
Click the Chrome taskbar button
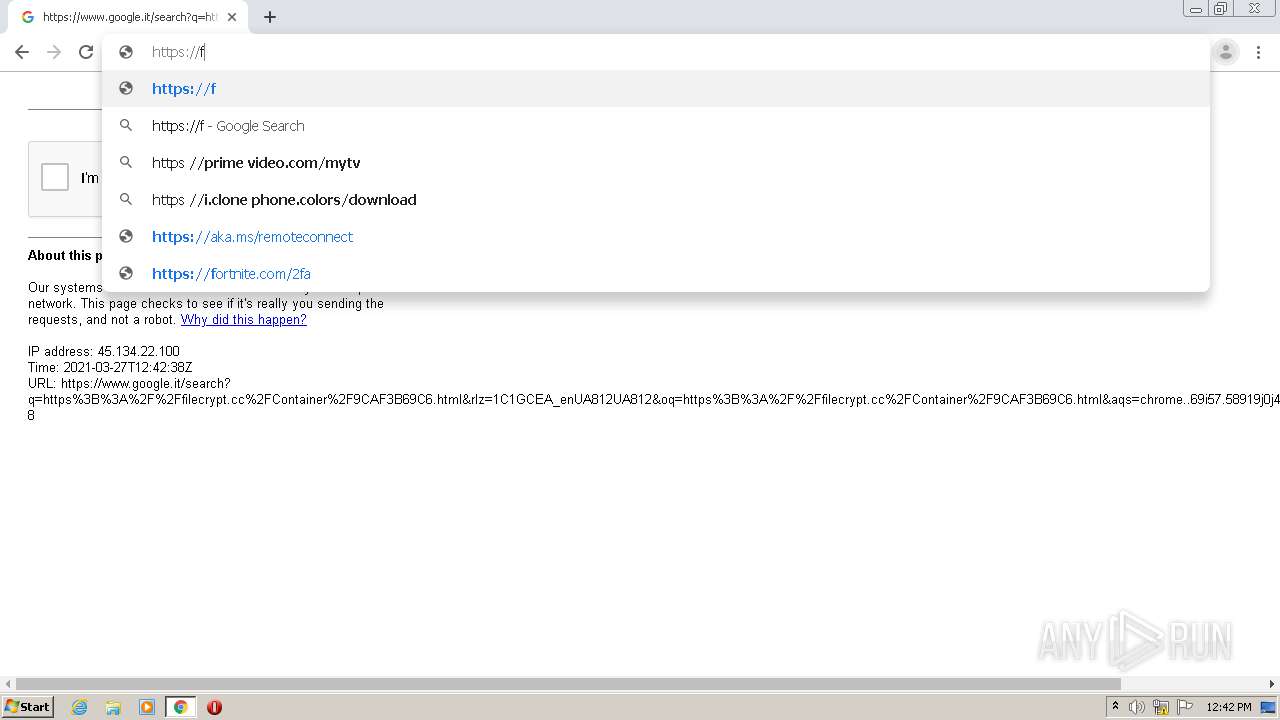[x=180, y=707]
